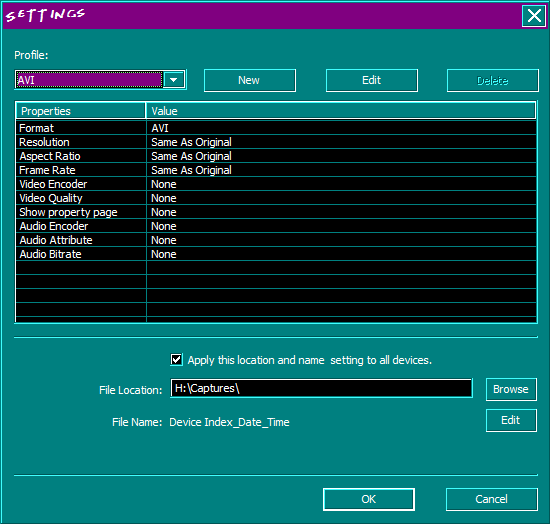Confirm settings with OK
The image size is (551, 525).
pyautogui.click(x=369, y=499)
